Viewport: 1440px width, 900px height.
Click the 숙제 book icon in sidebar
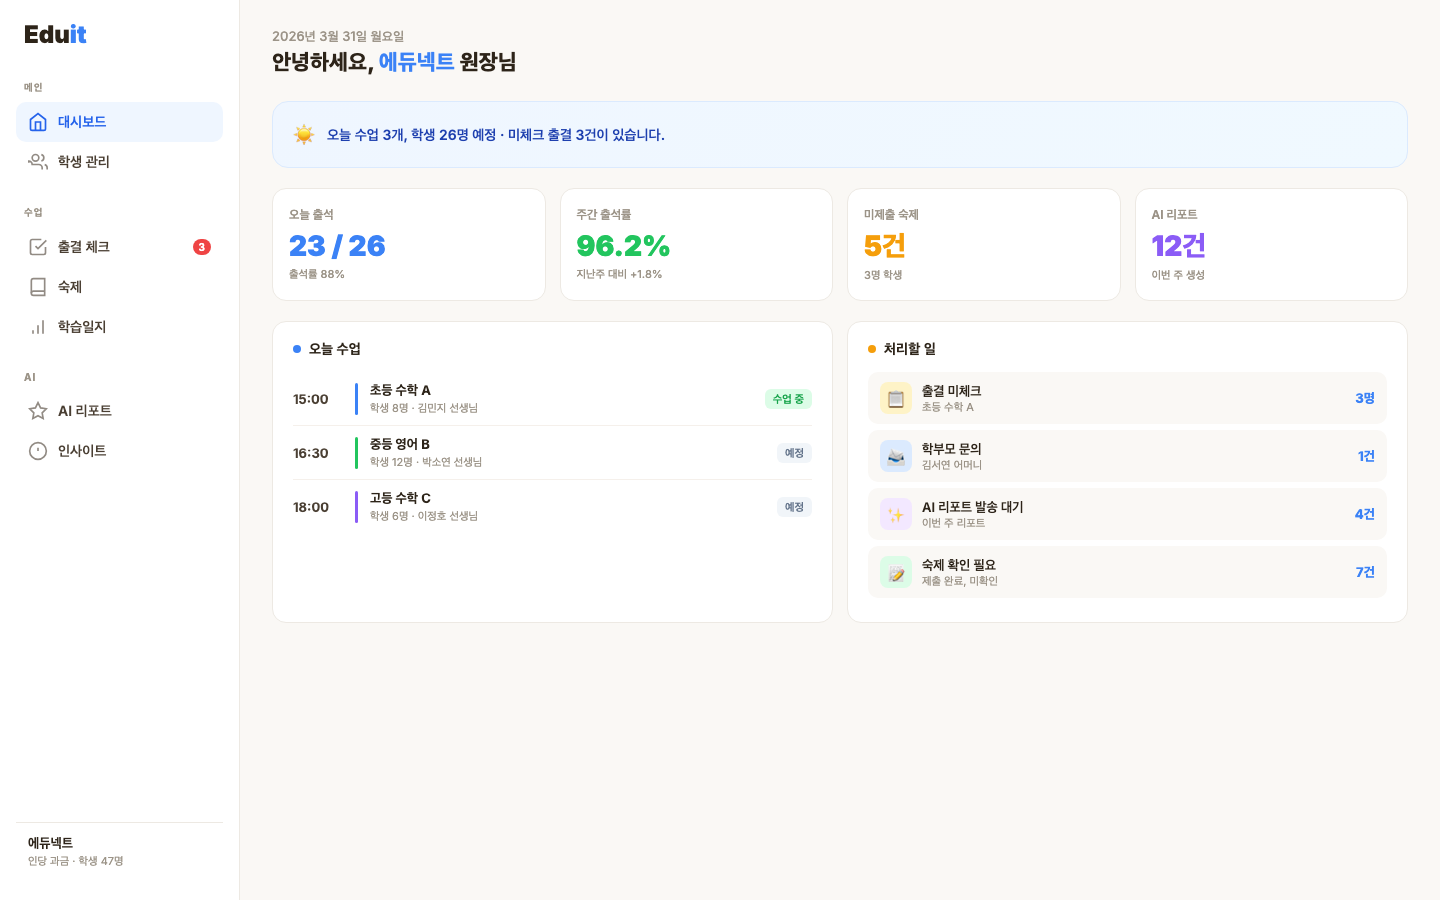point(39,287)
